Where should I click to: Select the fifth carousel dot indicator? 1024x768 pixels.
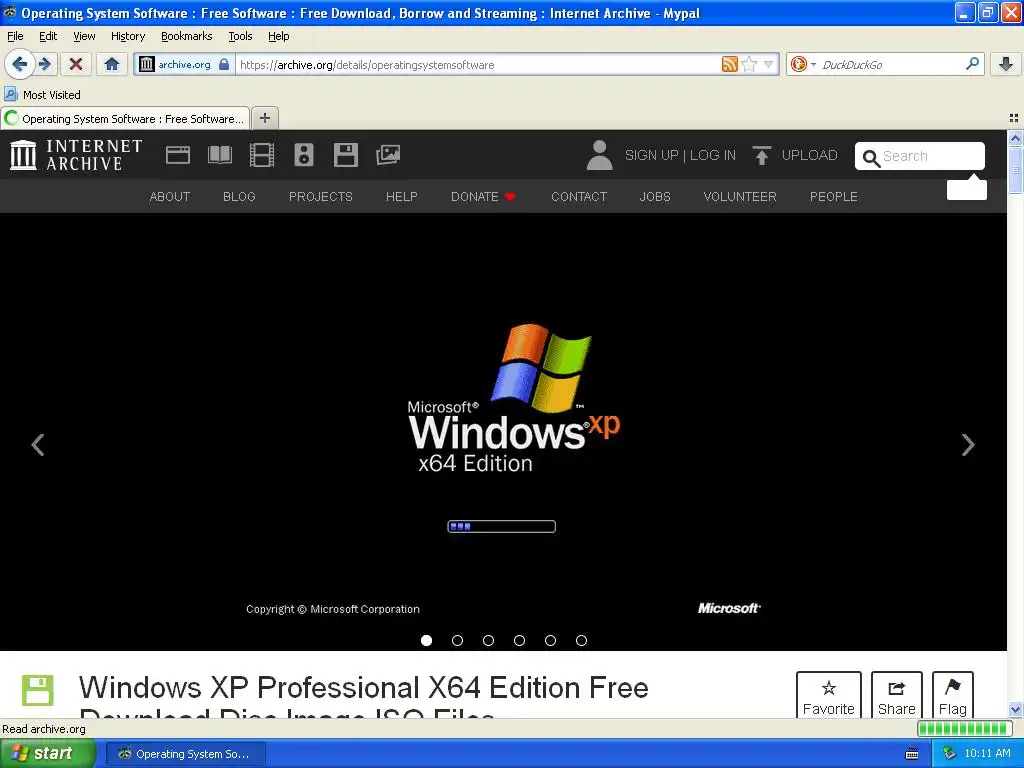(551, 640)
